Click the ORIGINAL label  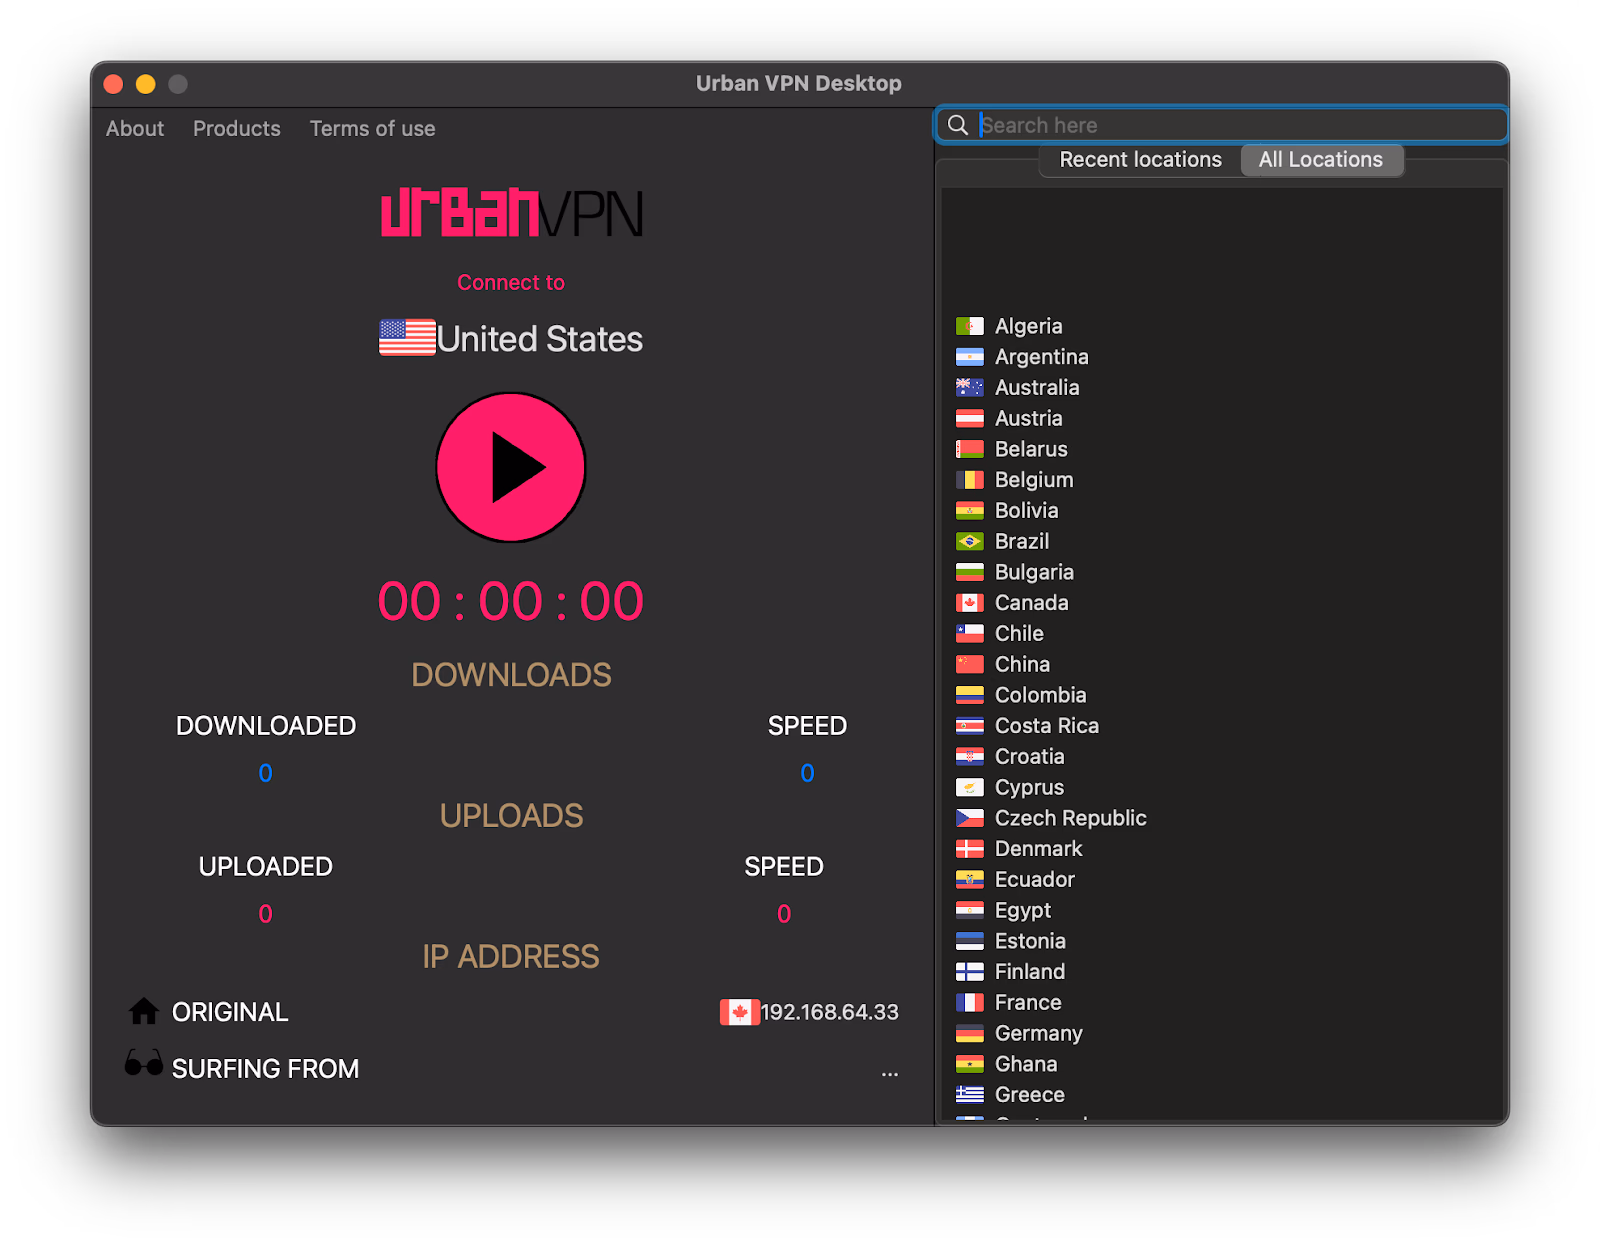pos(230,1012)
